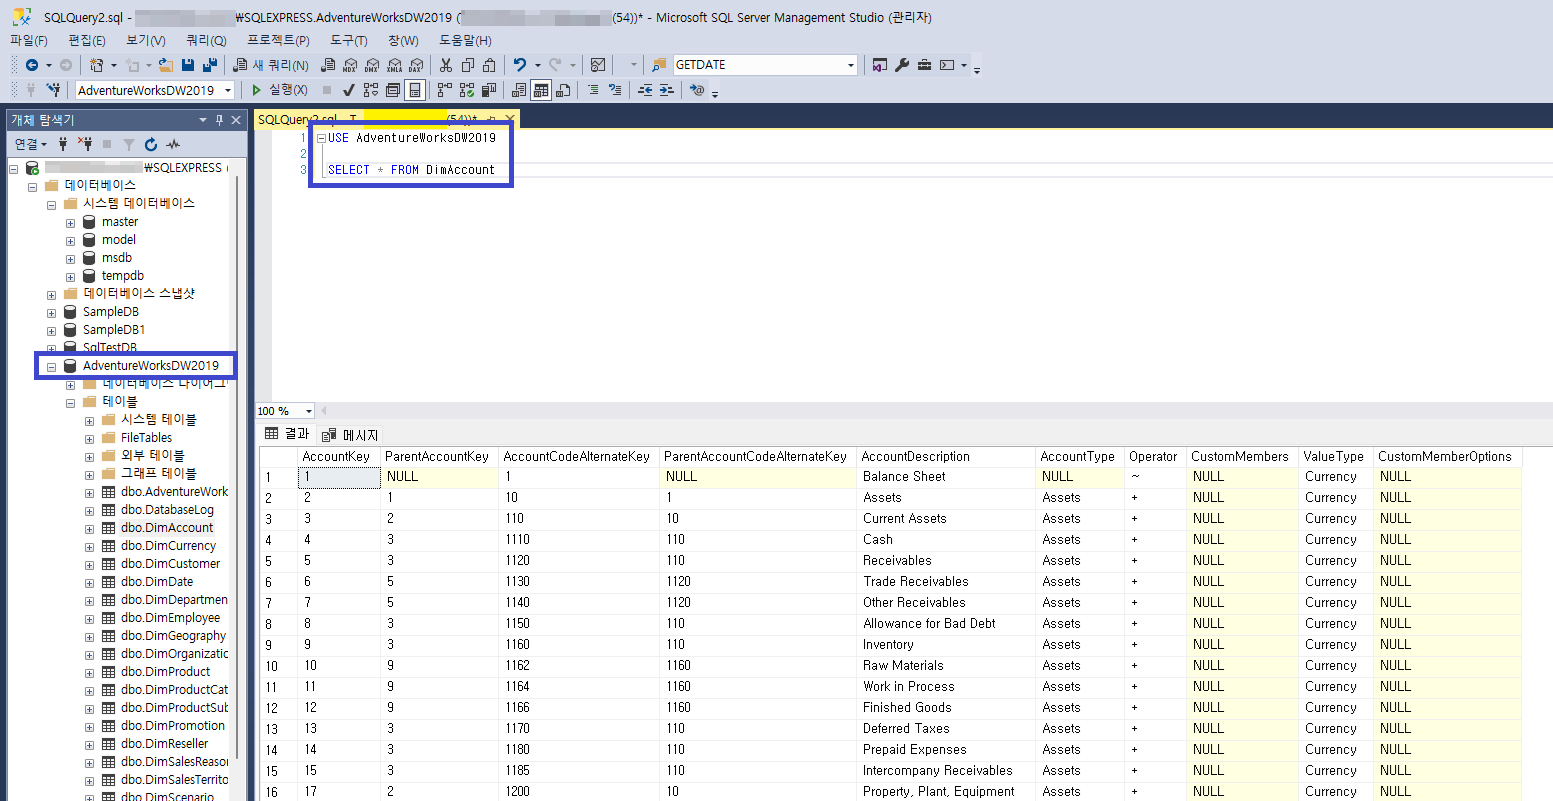Click the Save All icon
The height and width of the screenshot is (801, 1553).
pos(210,65)
